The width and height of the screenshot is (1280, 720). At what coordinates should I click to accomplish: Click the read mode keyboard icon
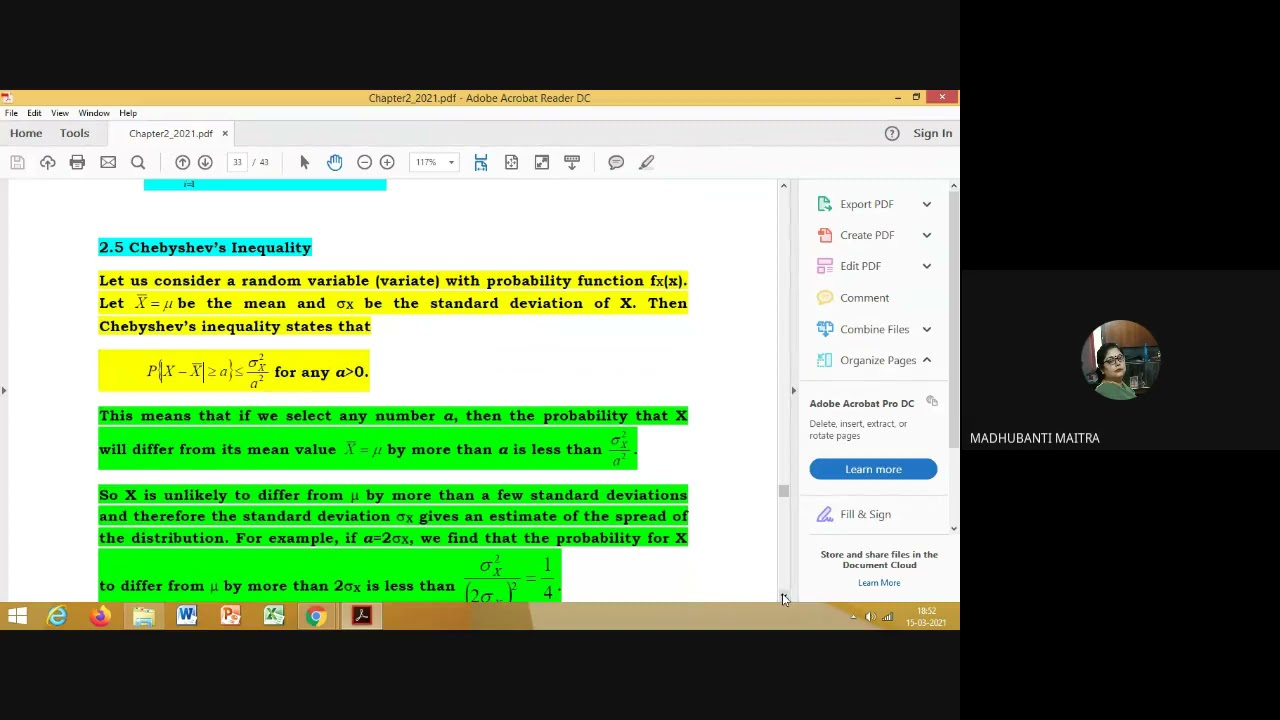coord(572,162)
